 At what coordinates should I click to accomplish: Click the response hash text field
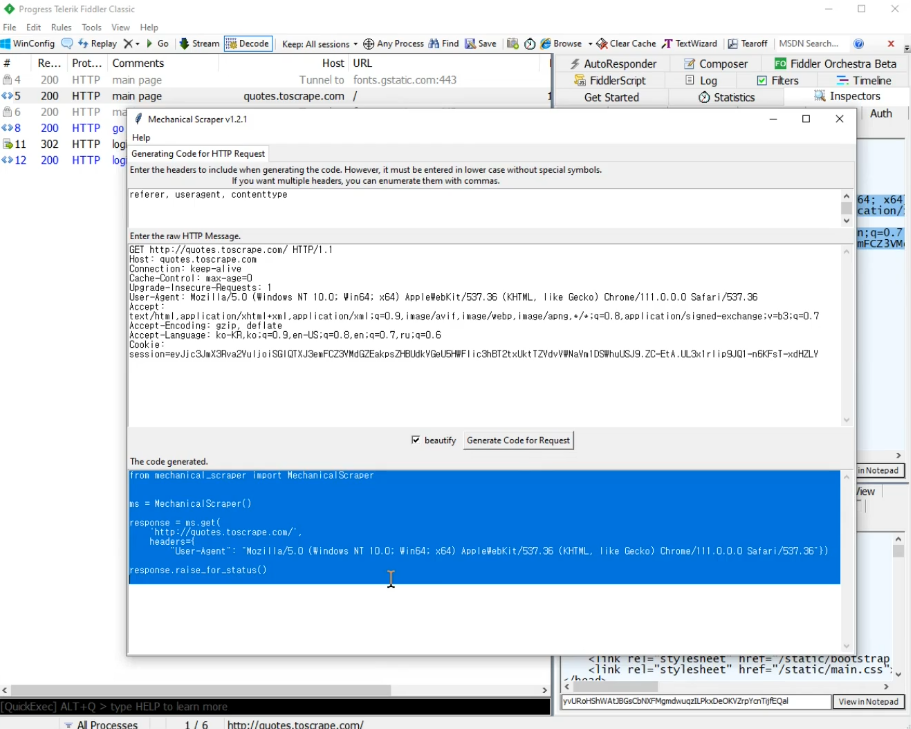(x=696, y=702)
